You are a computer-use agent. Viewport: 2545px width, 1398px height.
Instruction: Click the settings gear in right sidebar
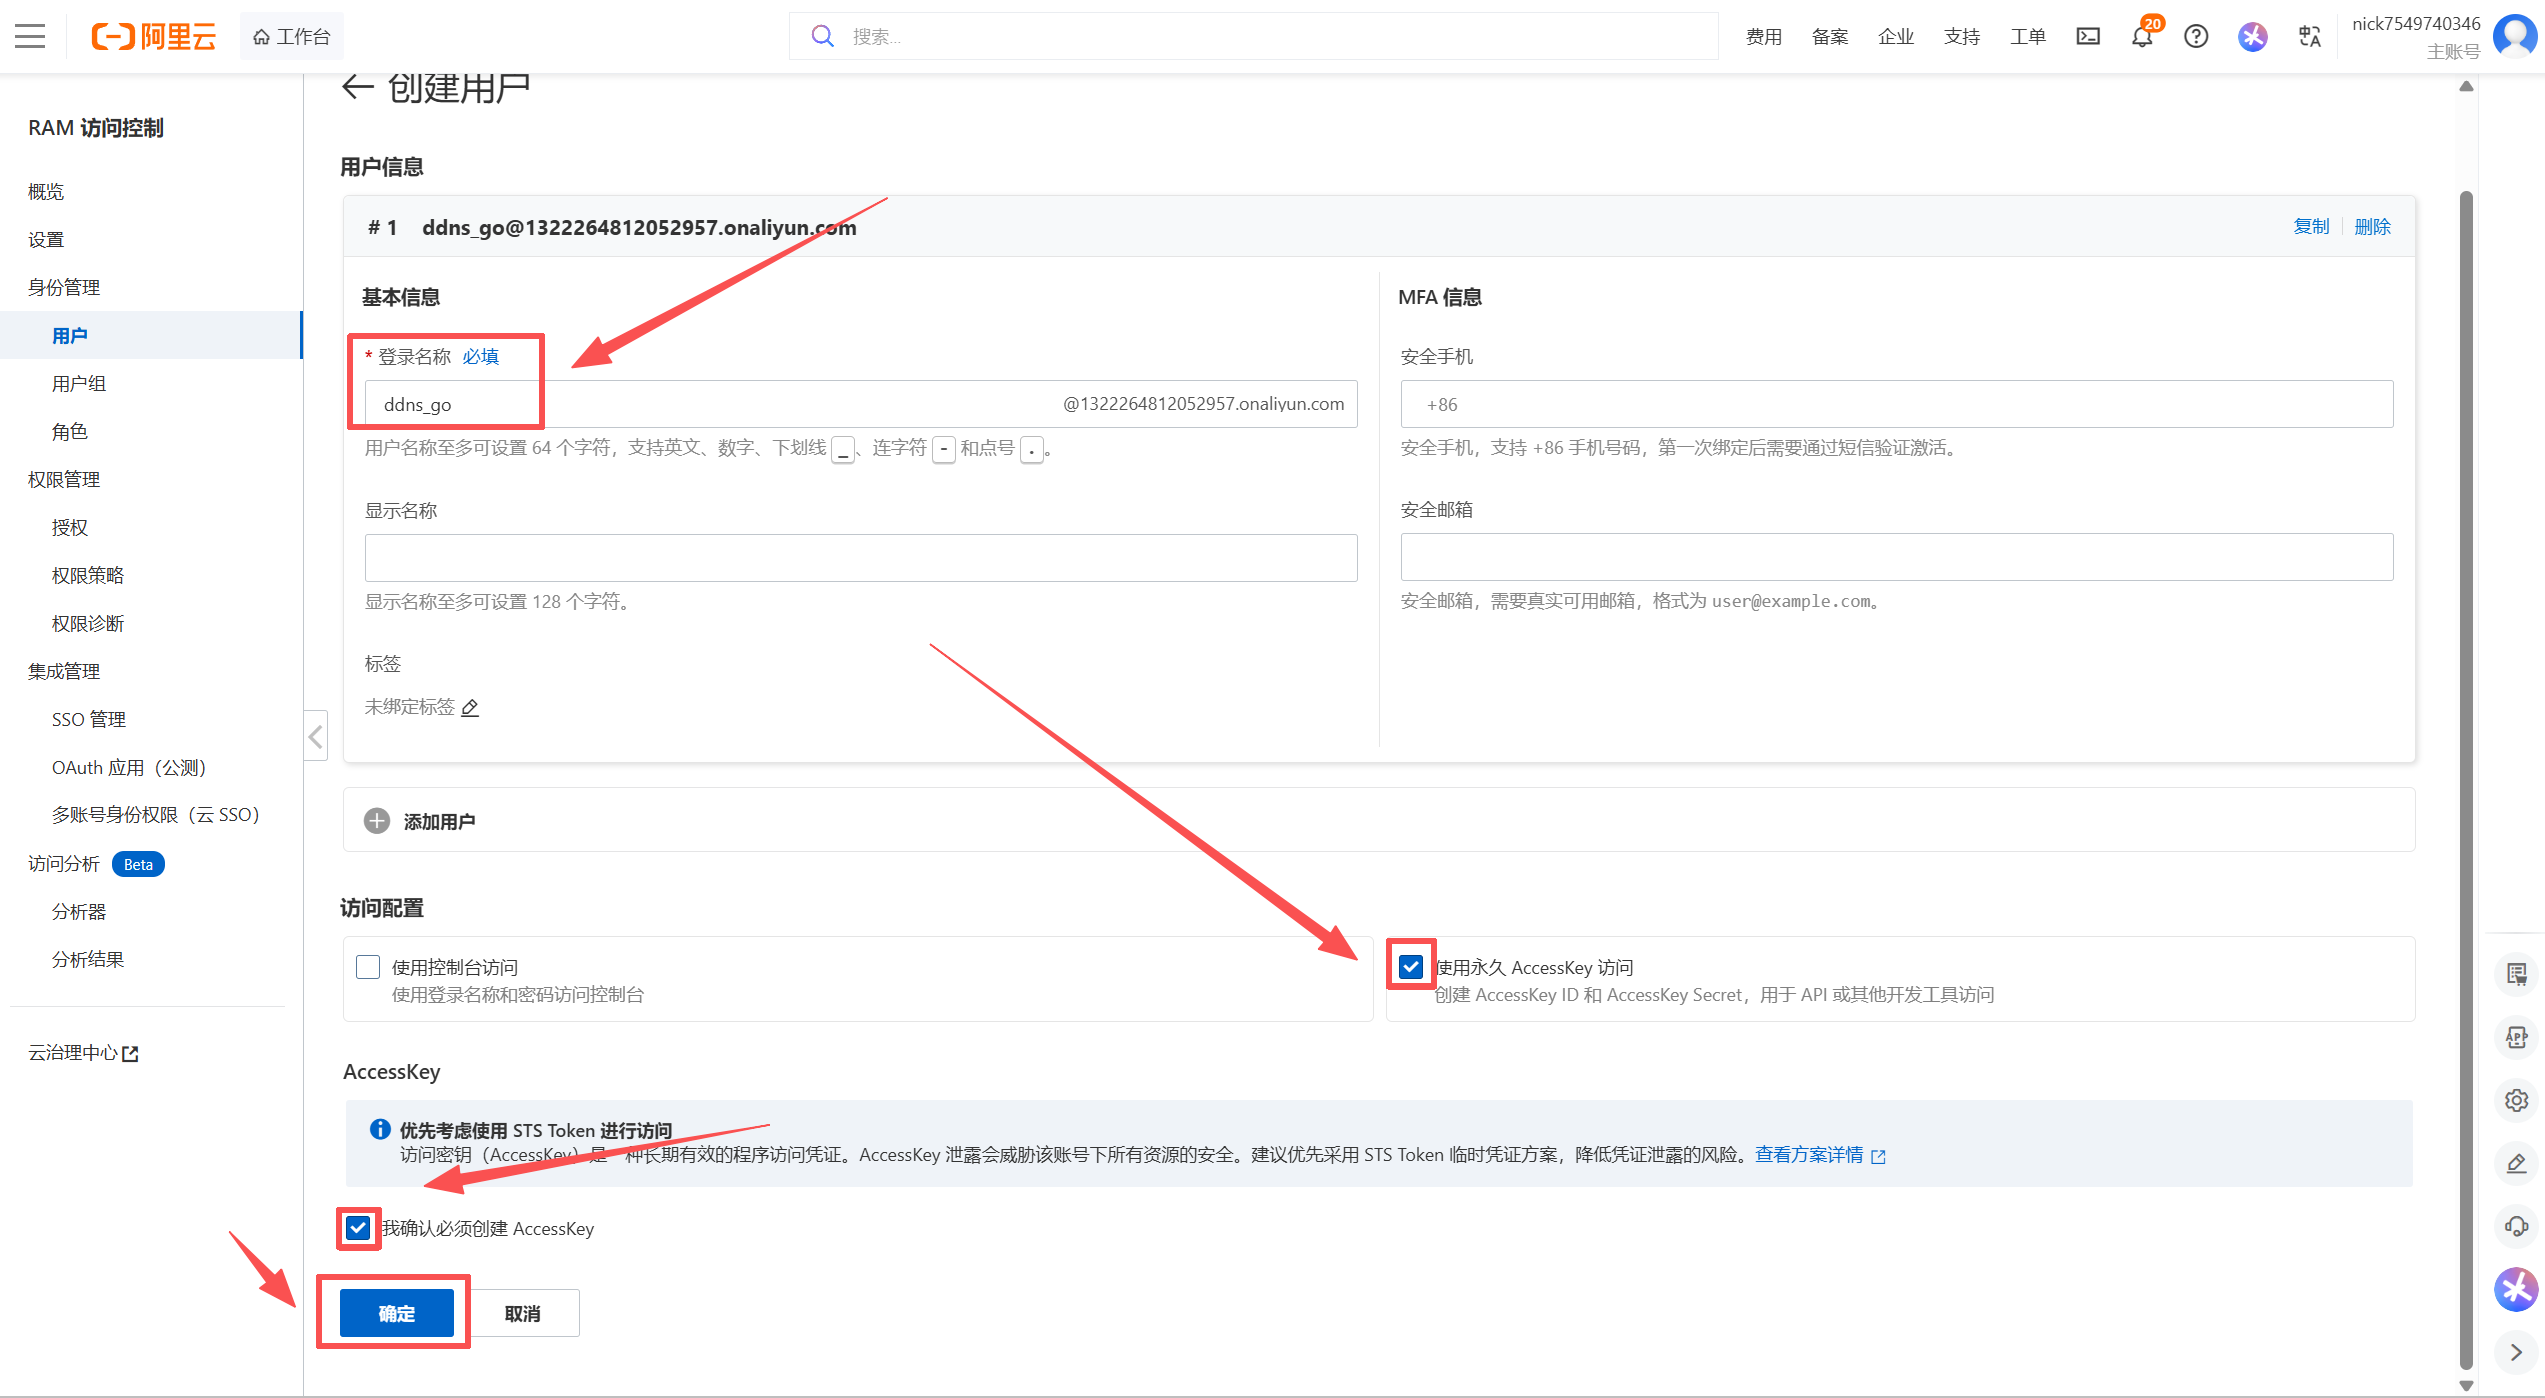point(2516,1100)
